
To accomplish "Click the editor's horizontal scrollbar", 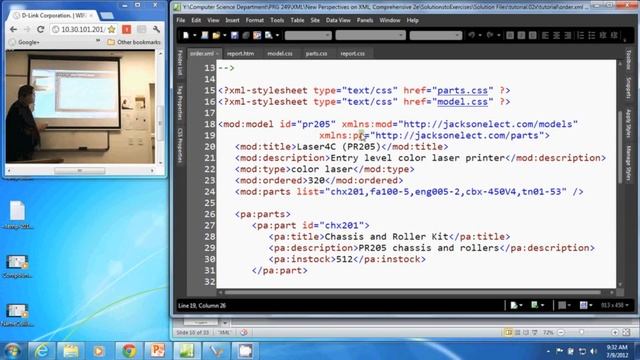I will point(412,292).
